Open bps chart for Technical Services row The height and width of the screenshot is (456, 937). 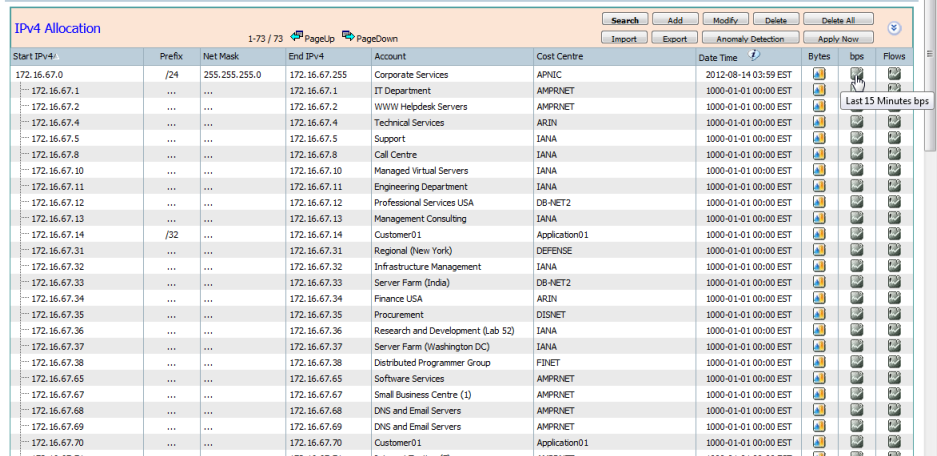pyautogui.click(x=856, y=122)
